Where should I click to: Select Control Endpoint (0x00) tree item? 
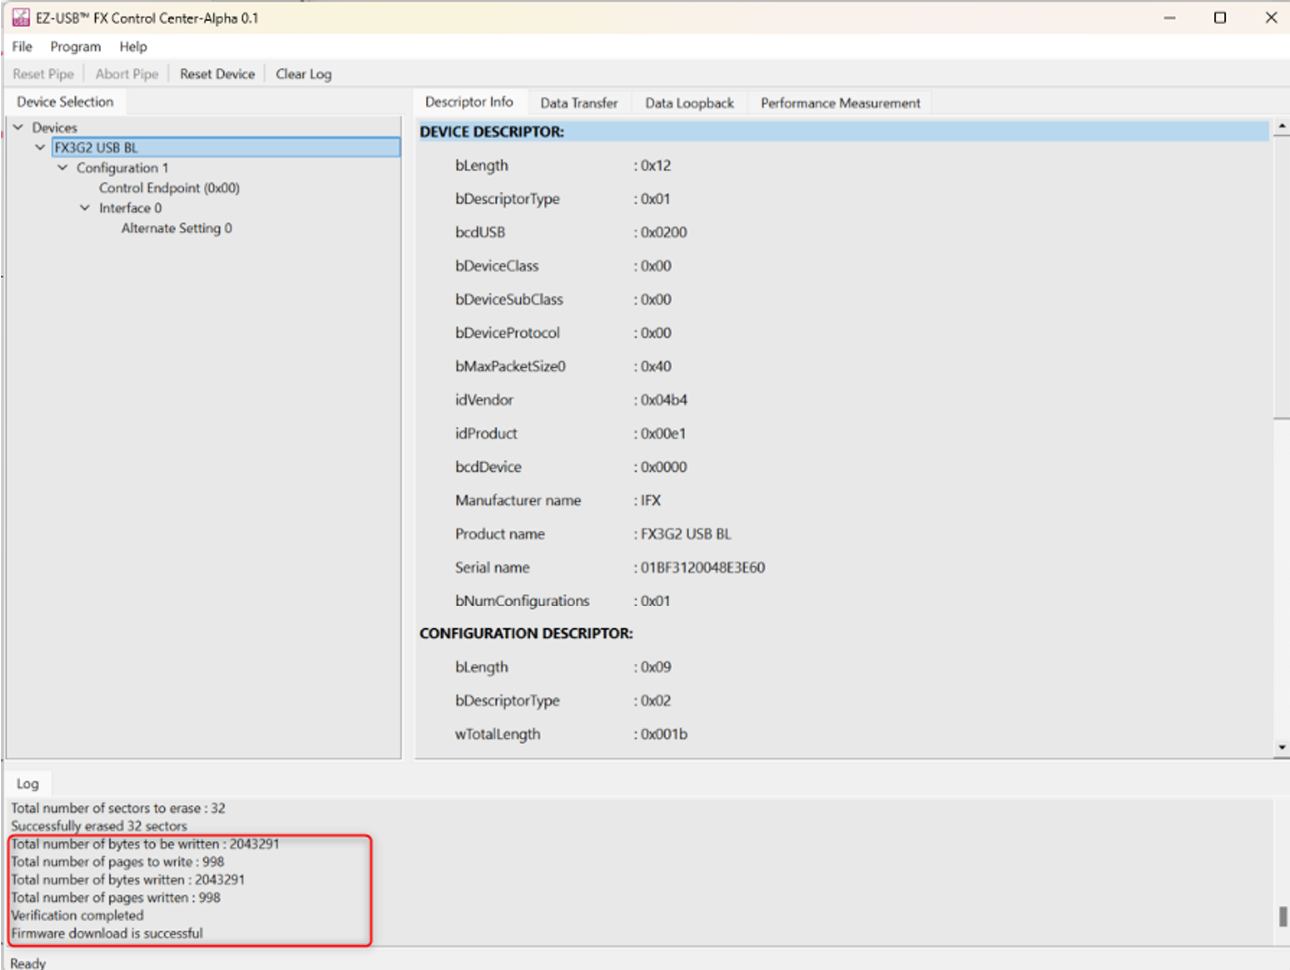(169, 188)
